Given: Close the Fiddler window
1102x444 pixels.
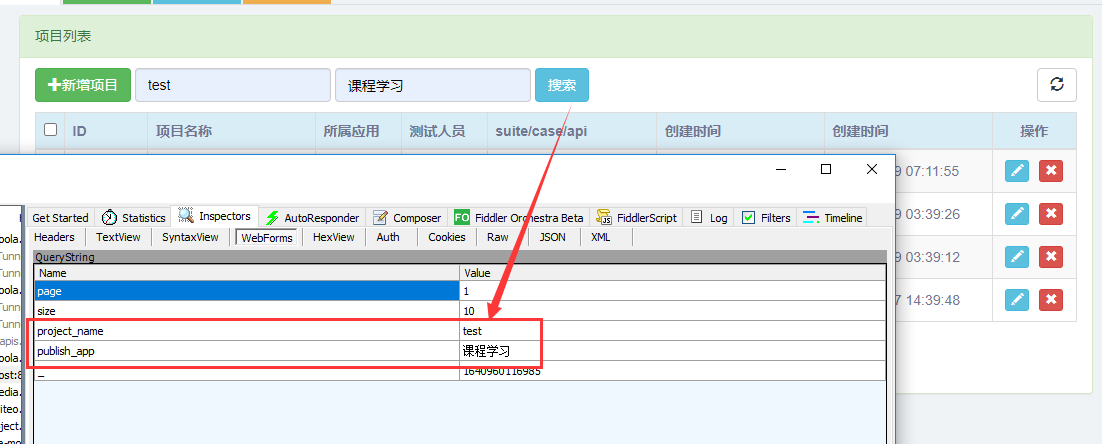Looking at the screenshot, I should click(871, 169).
